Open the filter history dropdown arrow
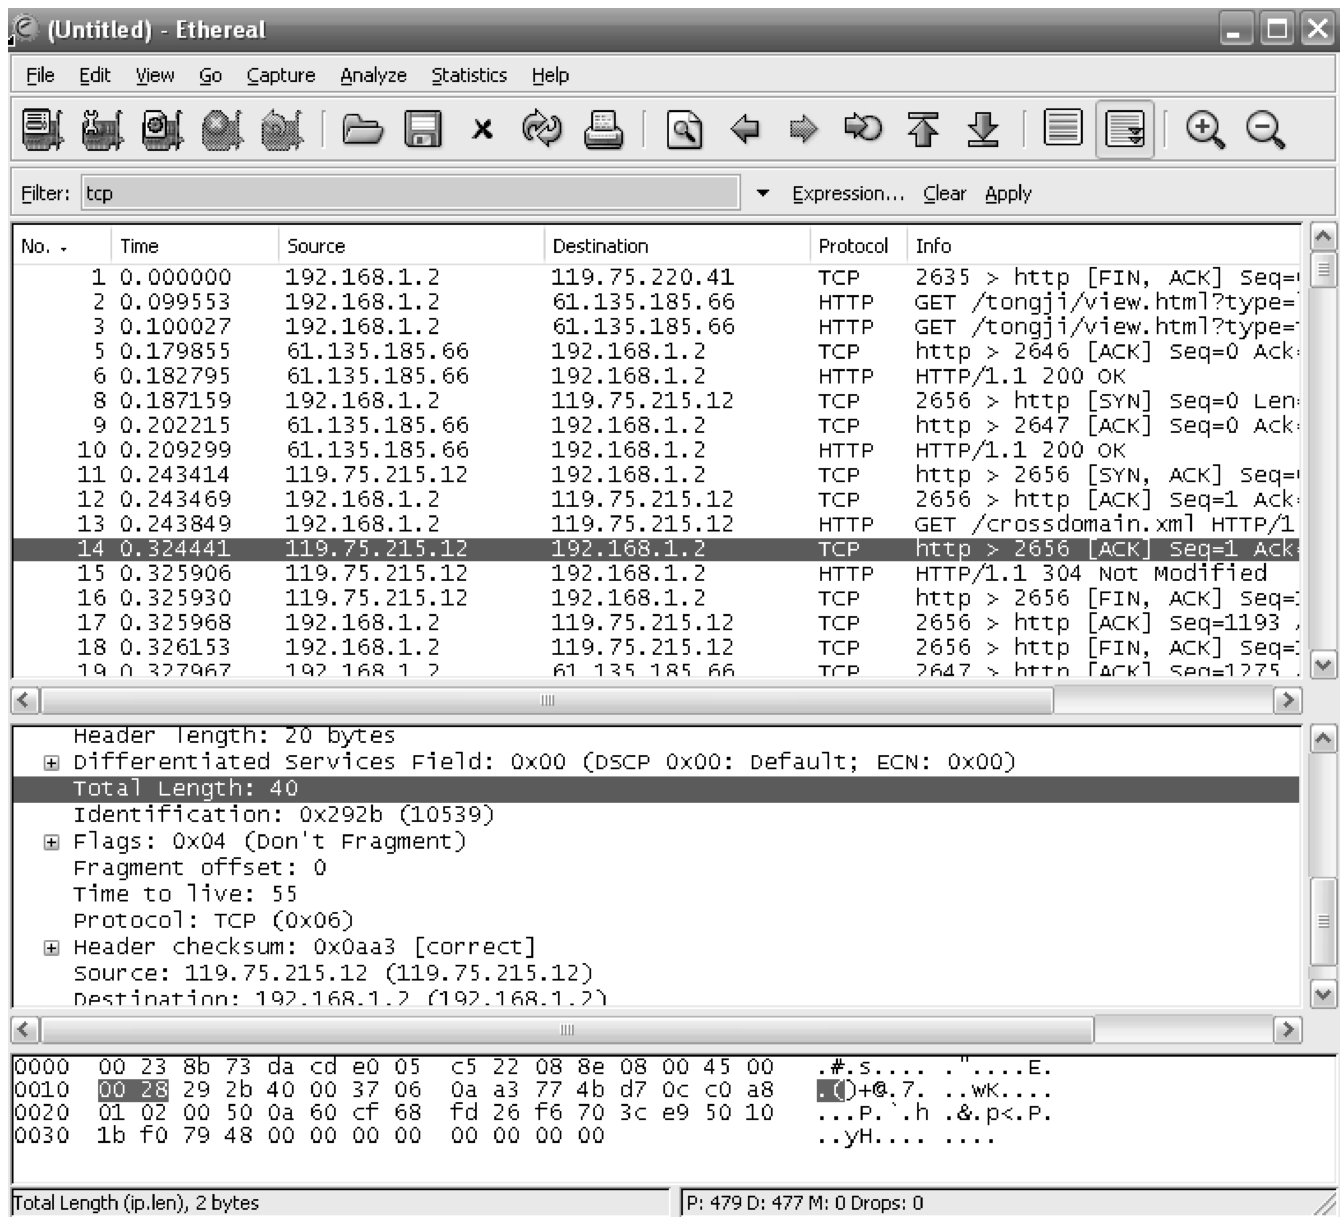The width and height of the screenshot is (1344, 1221). pos(762,193)
